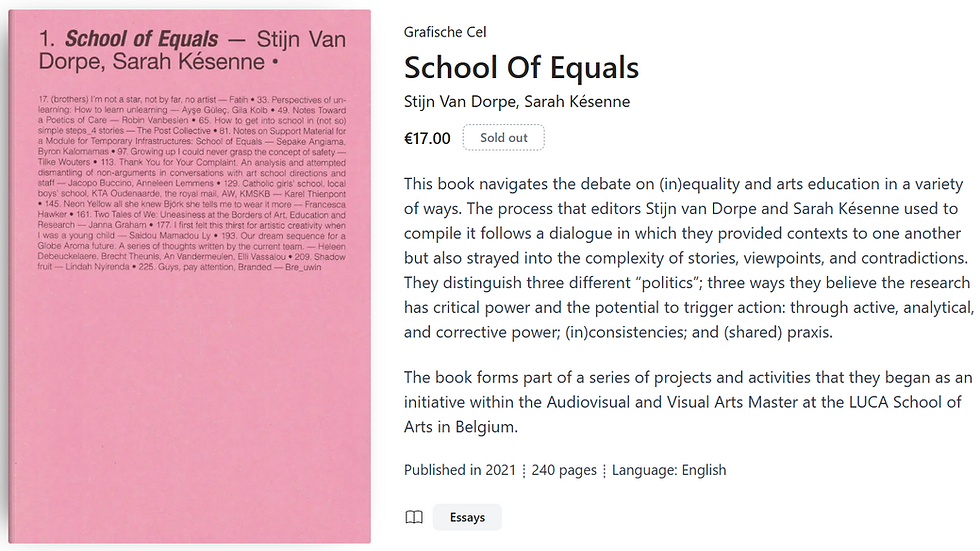Open the Grafische Cel publisher link
The image size is (980, 551).
[445, 32]
